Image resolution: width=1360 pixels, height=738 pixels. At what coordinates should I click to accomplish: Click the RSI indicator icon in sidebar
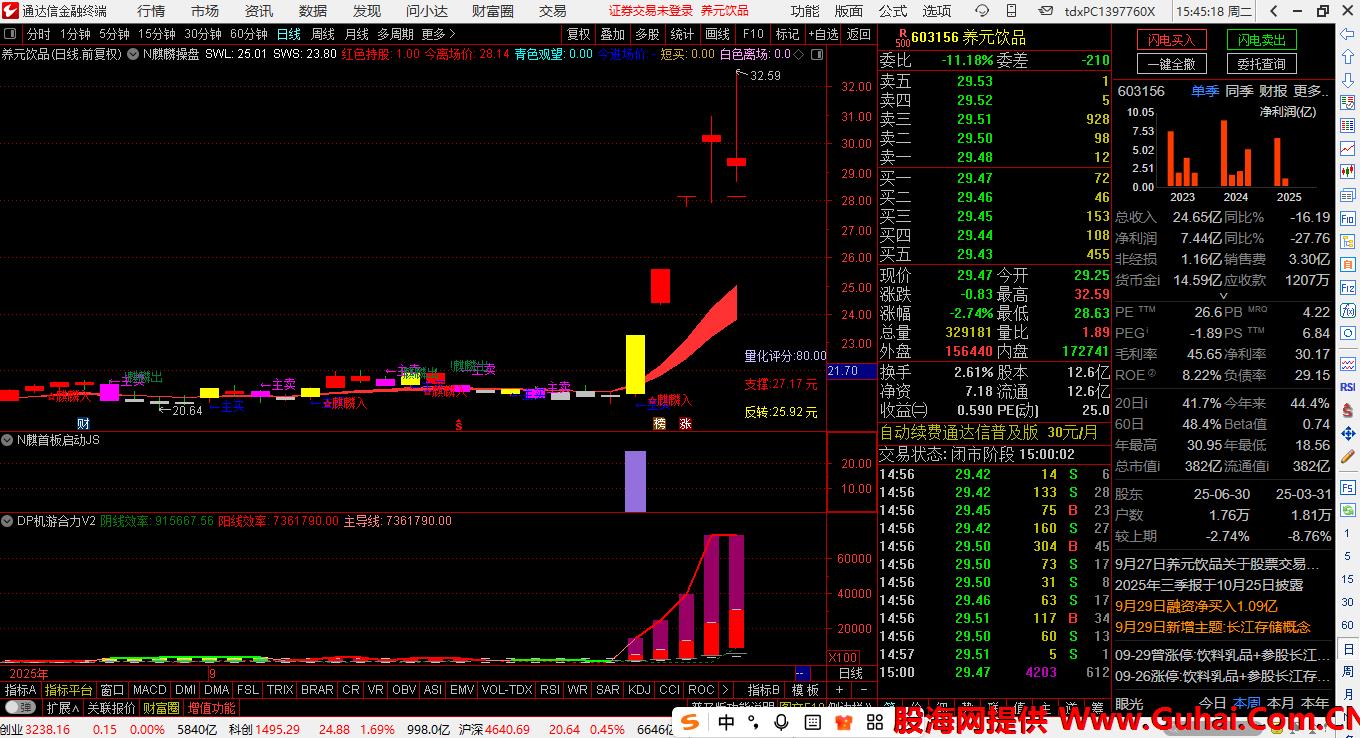coord(1347,387)
